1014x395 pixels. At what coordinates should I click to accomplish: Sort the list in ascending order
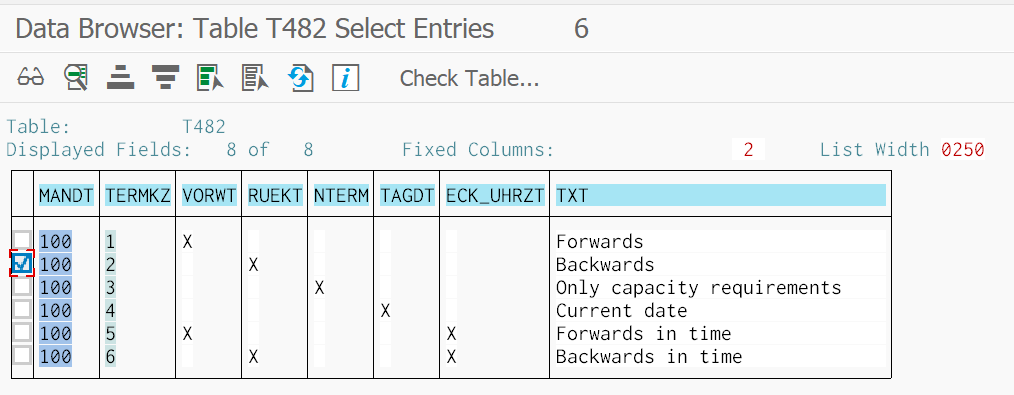pos(120,78)
